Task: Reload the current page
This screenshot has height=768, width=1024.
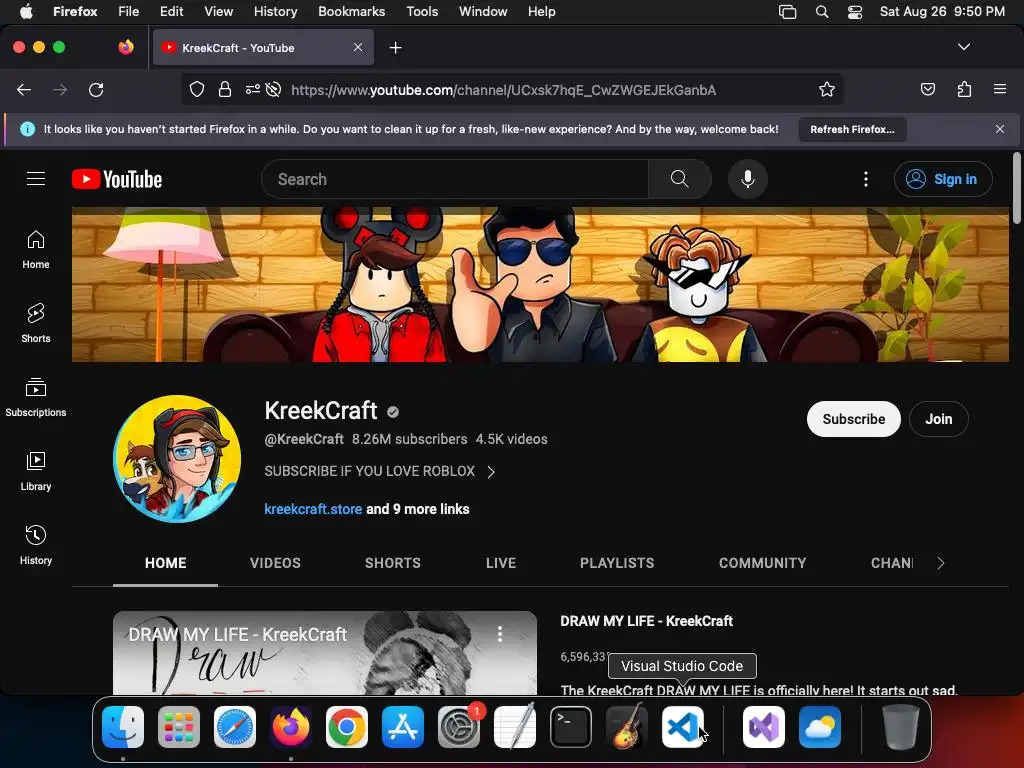Action: click(96, 90)
